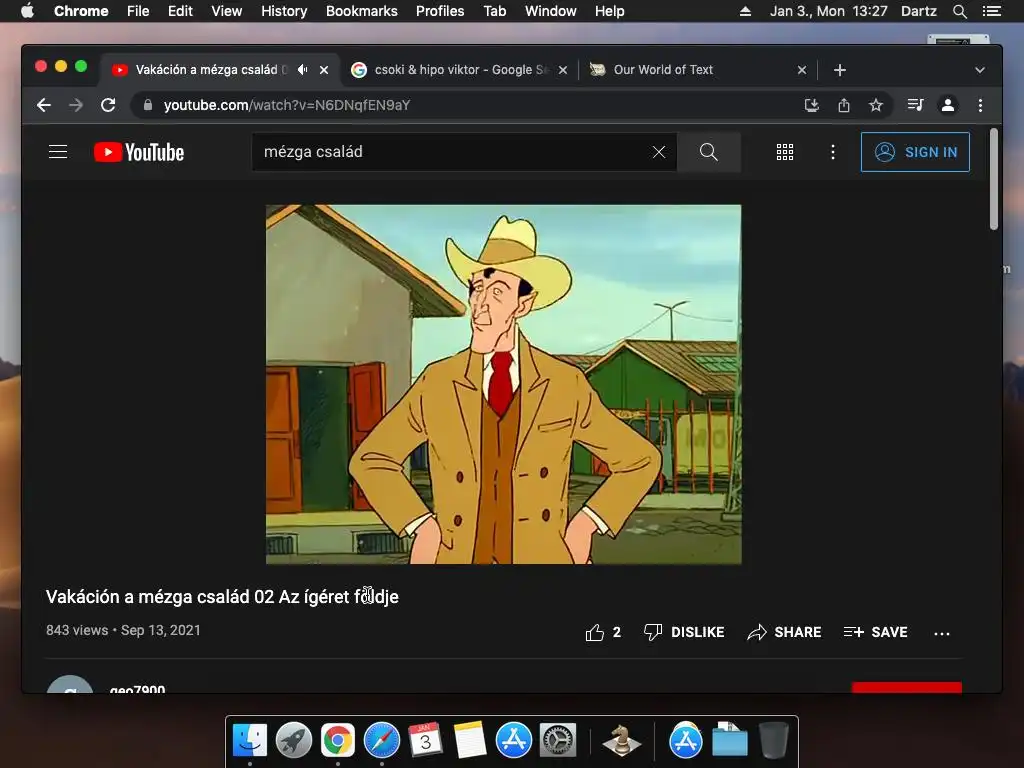Click the YouTube search magnifier button

click(x=709, y=152)
